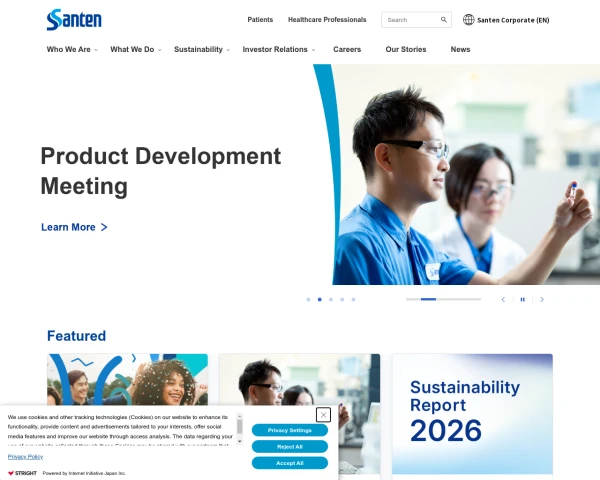Expand the Investor Relations dropdown
This screenshot has width=600, height=480.
(x=279, y=49)
